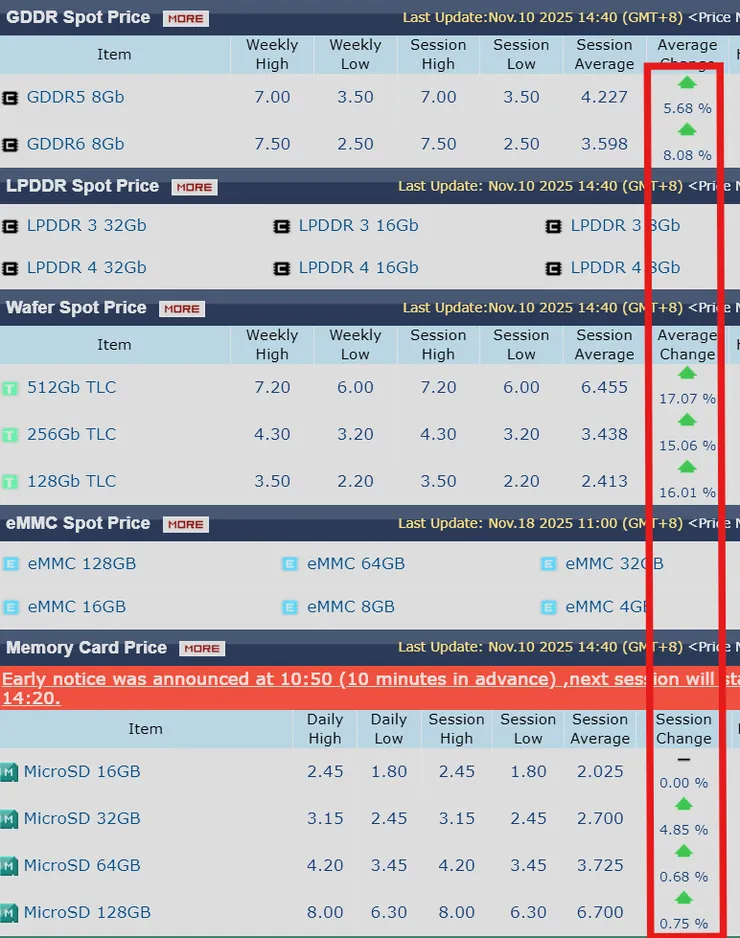
Task: Click the M icon beside MicroSD 32GB
Action: click(8, 819)
